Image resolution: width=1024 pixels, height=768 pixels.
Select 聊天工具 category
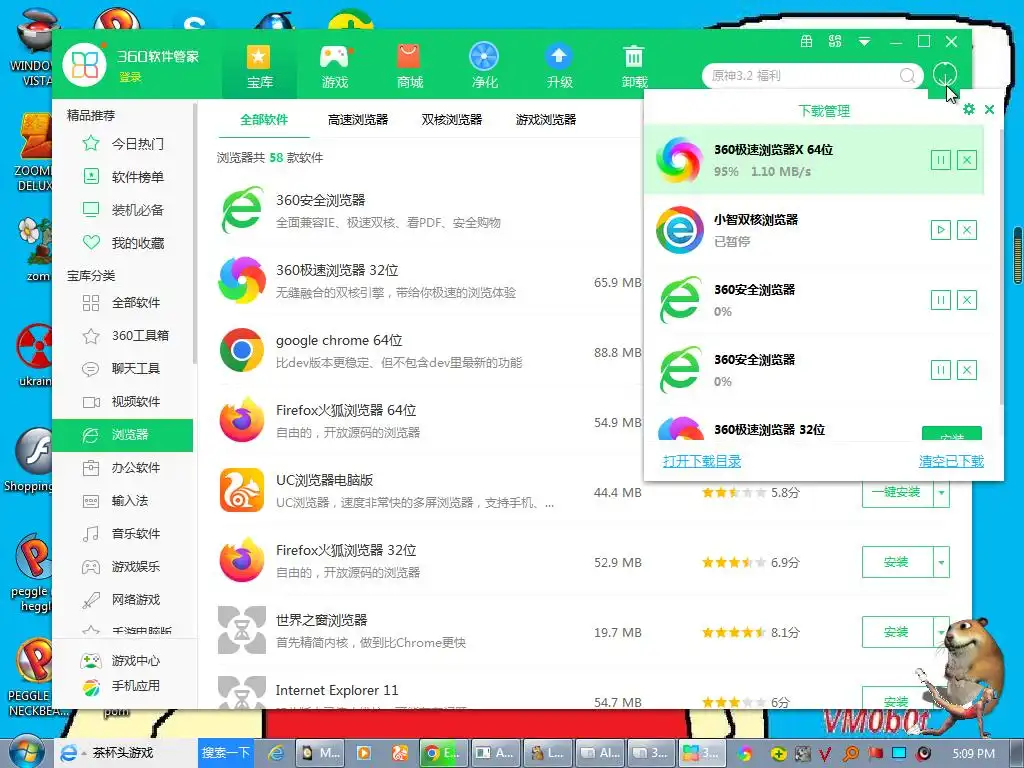(x=124, y=368)
